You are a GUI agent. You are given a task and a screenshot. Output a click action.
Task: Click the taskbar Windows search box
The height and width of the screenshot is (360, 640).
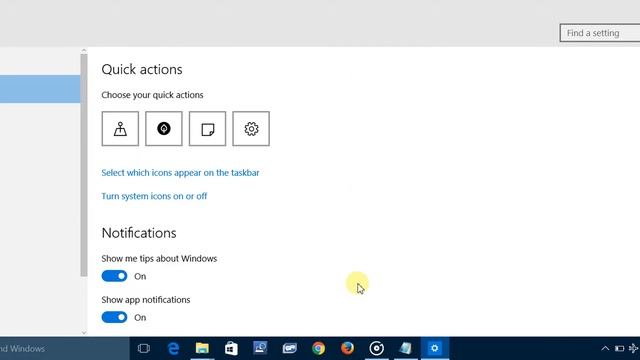point(64,349)
